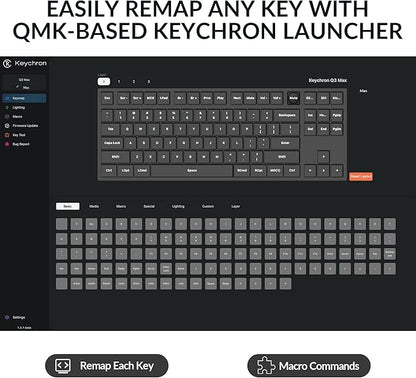Select the Enter key on keyboard
The width and height of the screenshot is (416, 378).
coord(285,143)
